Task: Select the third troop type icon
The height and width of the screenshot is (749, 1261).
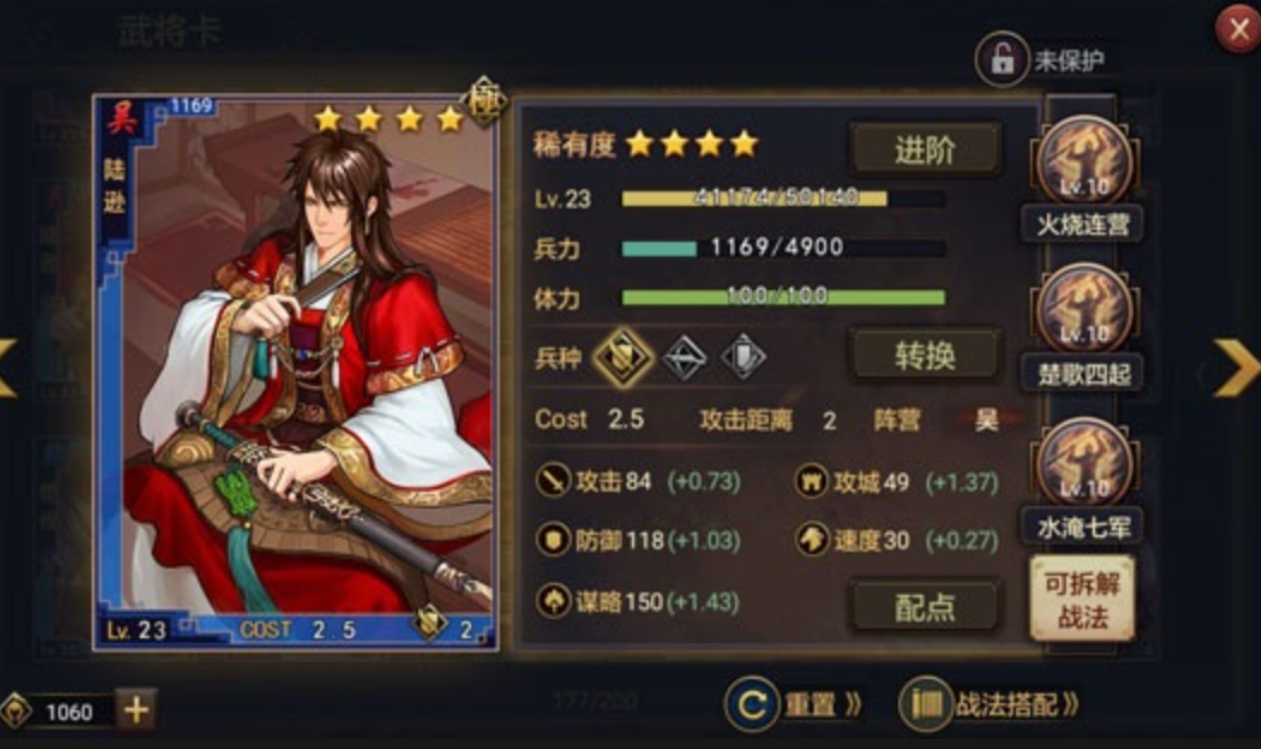Action: pos(744,358)
